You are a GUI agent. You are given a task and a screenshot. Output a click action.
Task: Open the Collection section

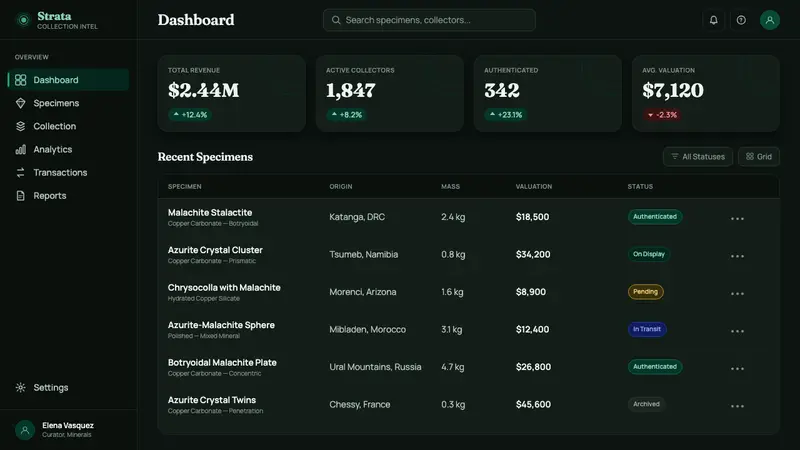point(68,126)
